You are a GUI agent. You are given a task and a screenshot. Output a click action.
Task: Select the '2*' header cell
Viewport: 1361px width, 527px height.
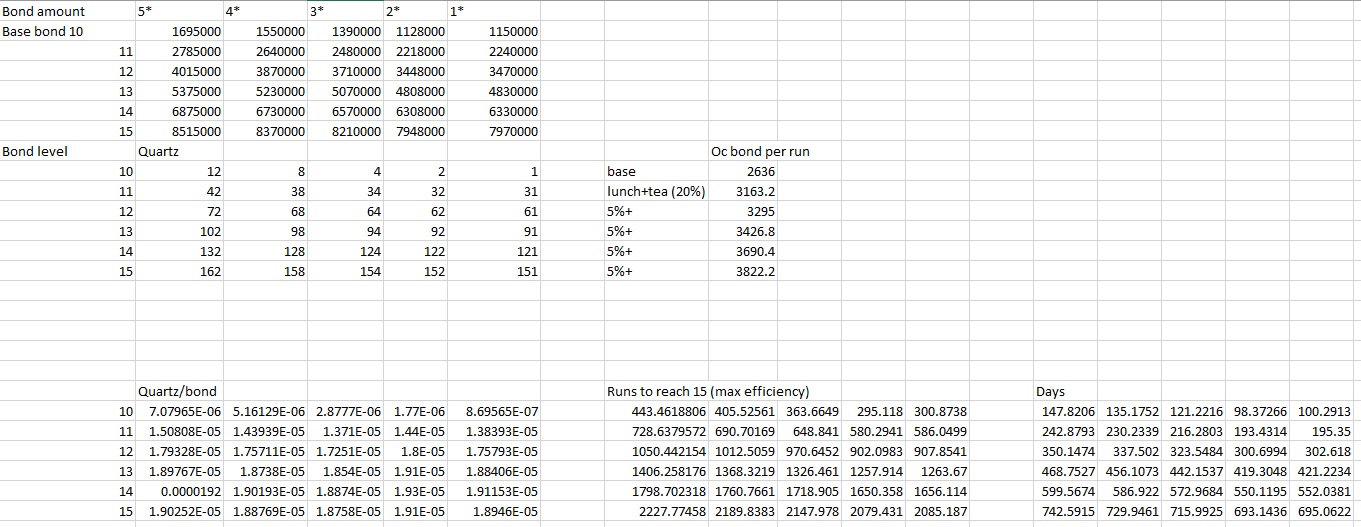[x=415, y=11]
